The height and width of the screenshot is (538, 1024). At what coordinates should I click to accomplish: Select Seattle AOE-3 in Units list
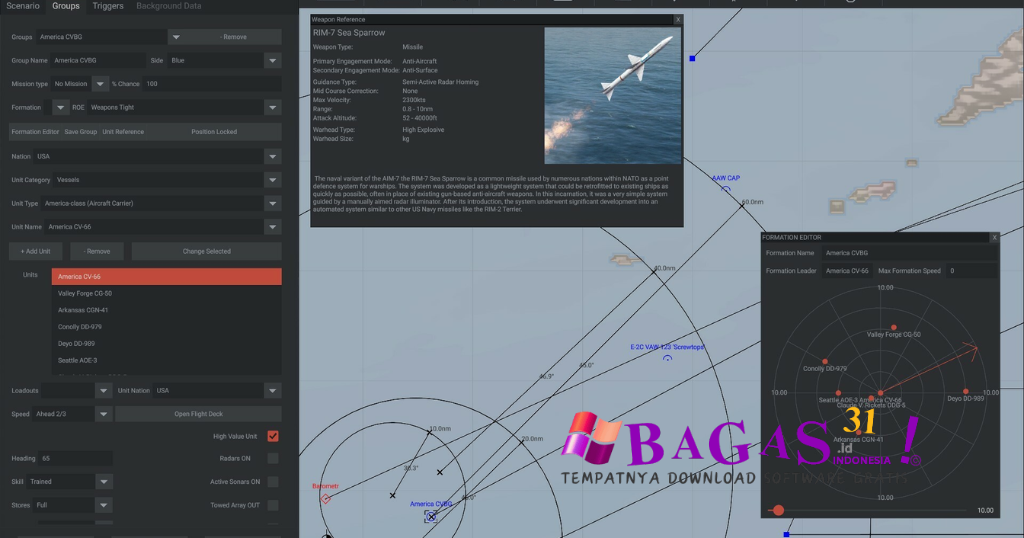pyautogui.click(x=167, y=360)
